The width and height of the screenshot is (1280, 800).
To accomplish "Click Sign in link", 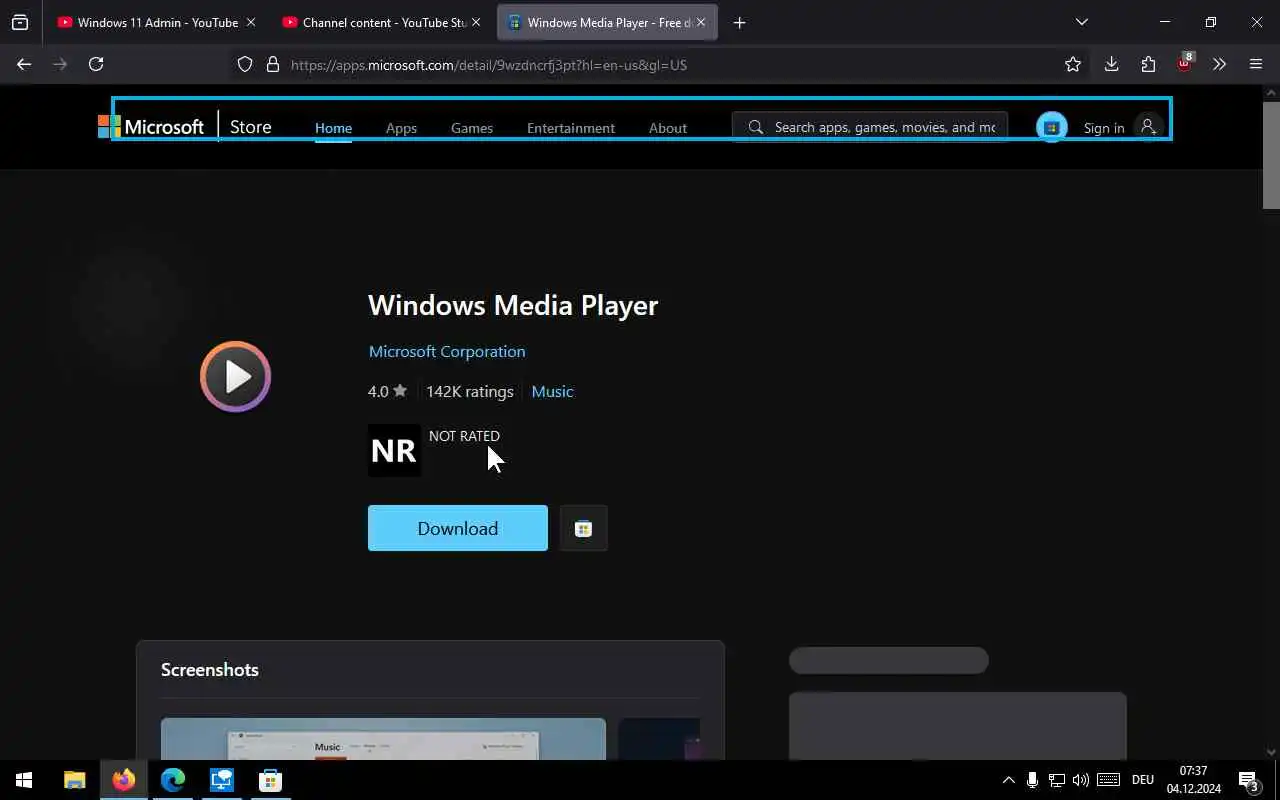I will (1104, 128).
